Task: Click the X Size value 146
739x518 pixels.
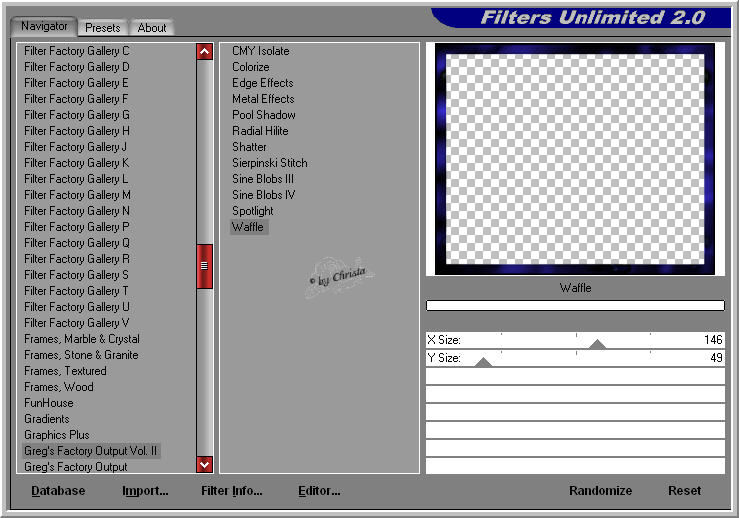Action: pos(713,340)
